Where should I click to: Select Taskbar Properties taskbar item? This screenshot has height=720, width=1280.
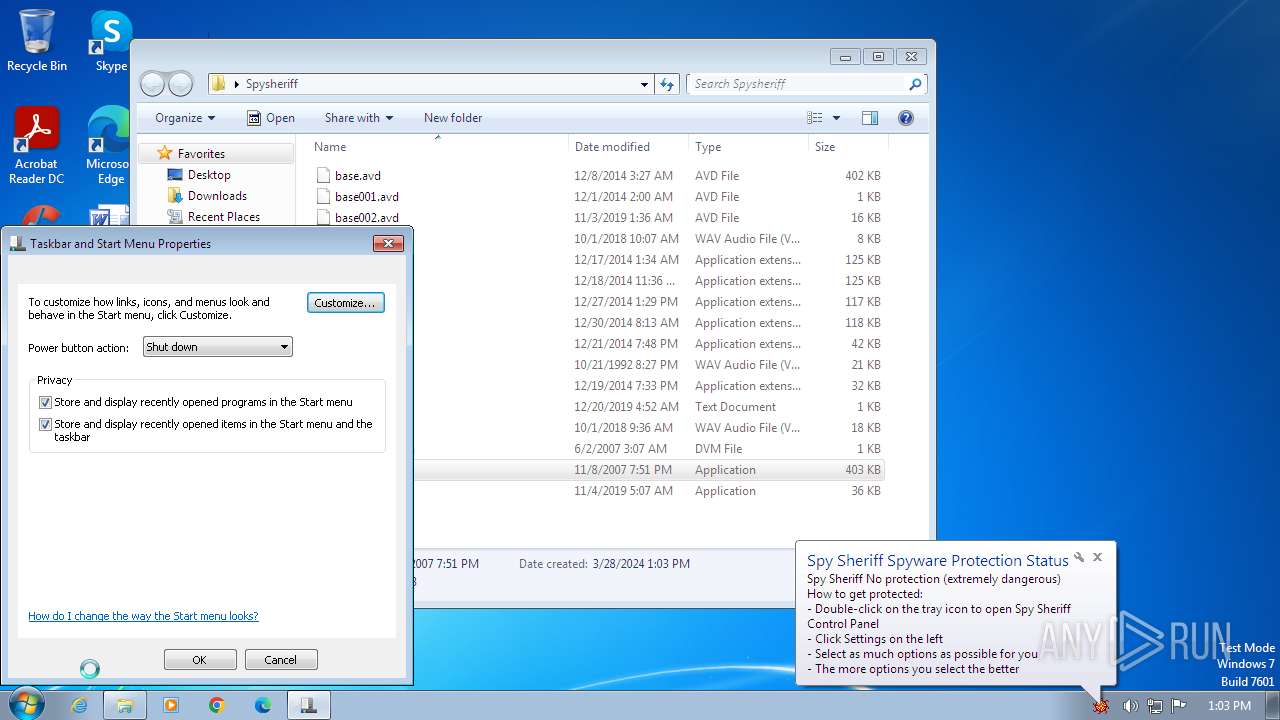309,705
